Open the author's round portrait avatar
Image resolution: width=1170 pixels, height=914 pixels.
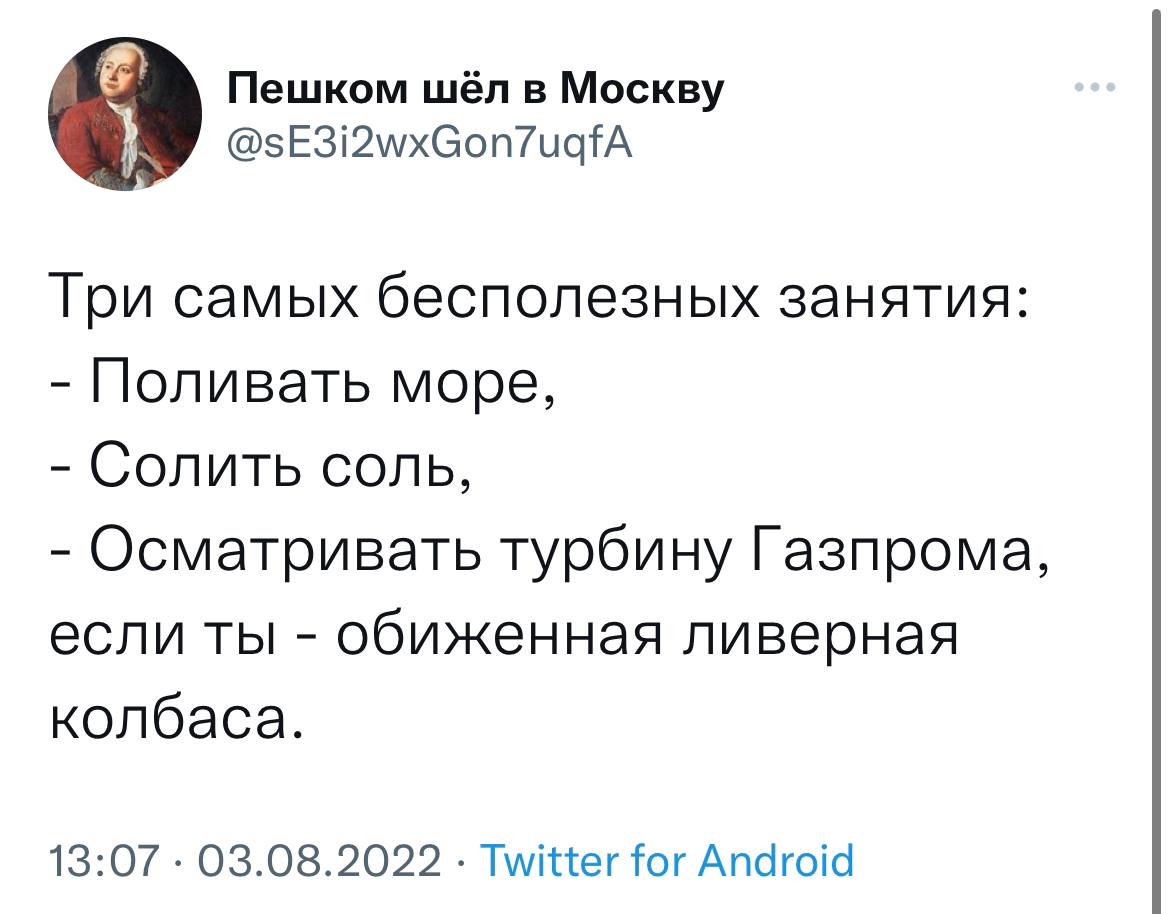coord(125,114)
